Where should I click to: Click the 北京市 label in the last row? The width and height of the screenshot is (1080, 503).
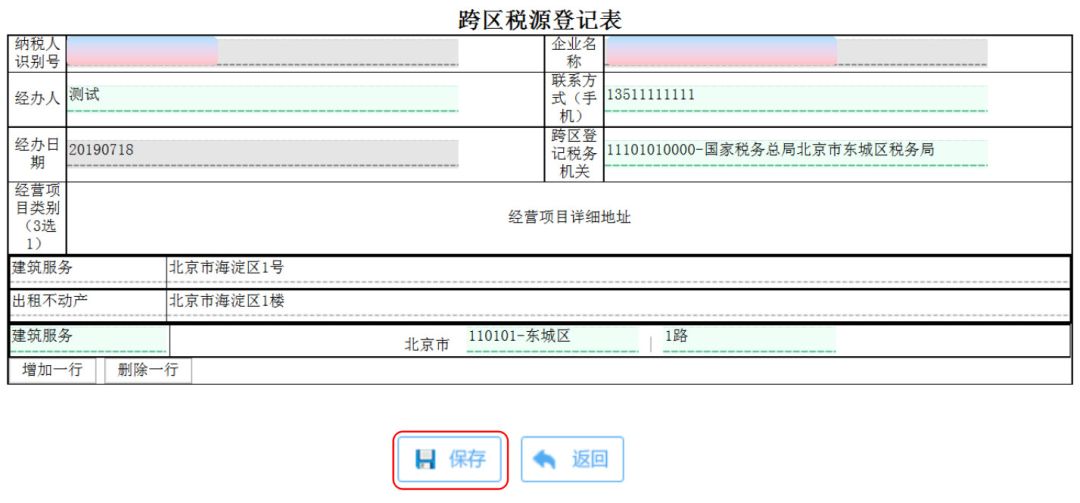426,345
